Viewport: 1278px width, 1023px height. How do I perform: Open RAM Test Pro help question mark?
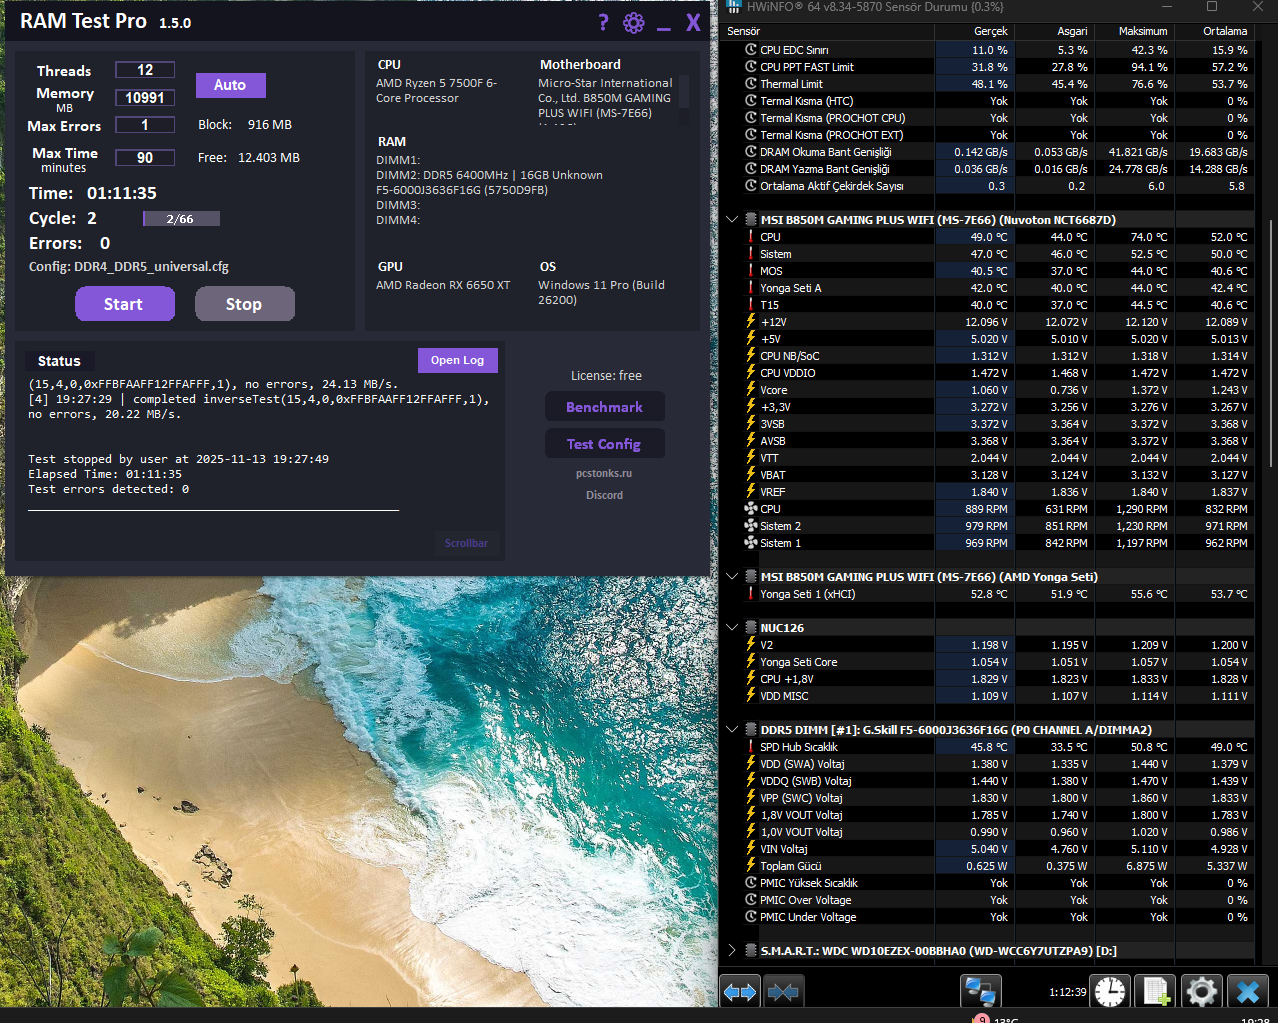click(603, 22)
